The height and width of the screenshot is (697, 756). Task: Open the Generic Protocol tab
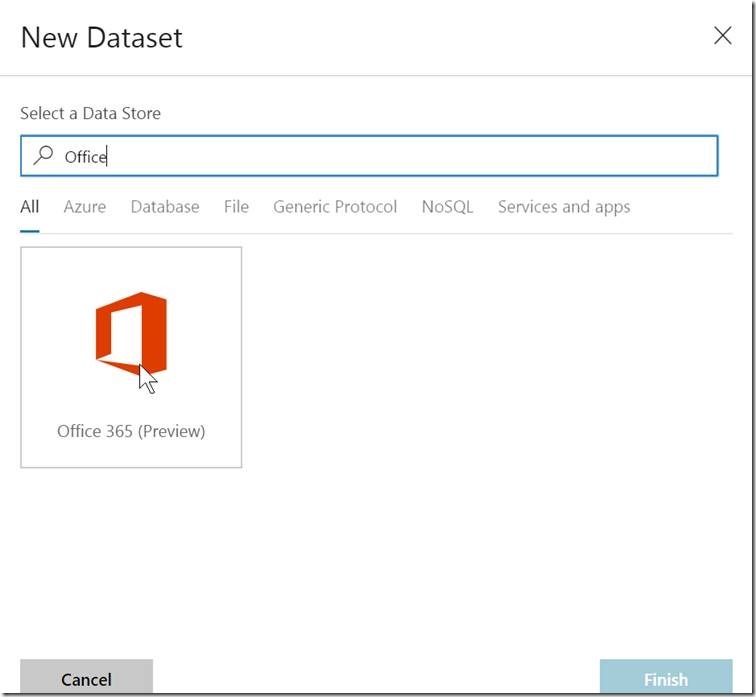(x=335, y=207)
